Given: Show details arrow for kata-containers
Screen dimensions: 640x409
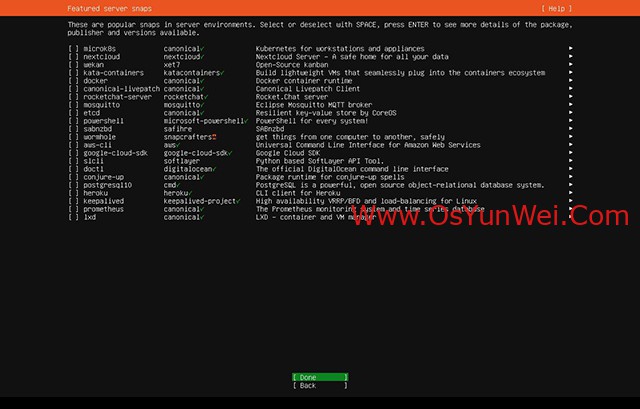Looking at the screenshot, I should [570, 72].
